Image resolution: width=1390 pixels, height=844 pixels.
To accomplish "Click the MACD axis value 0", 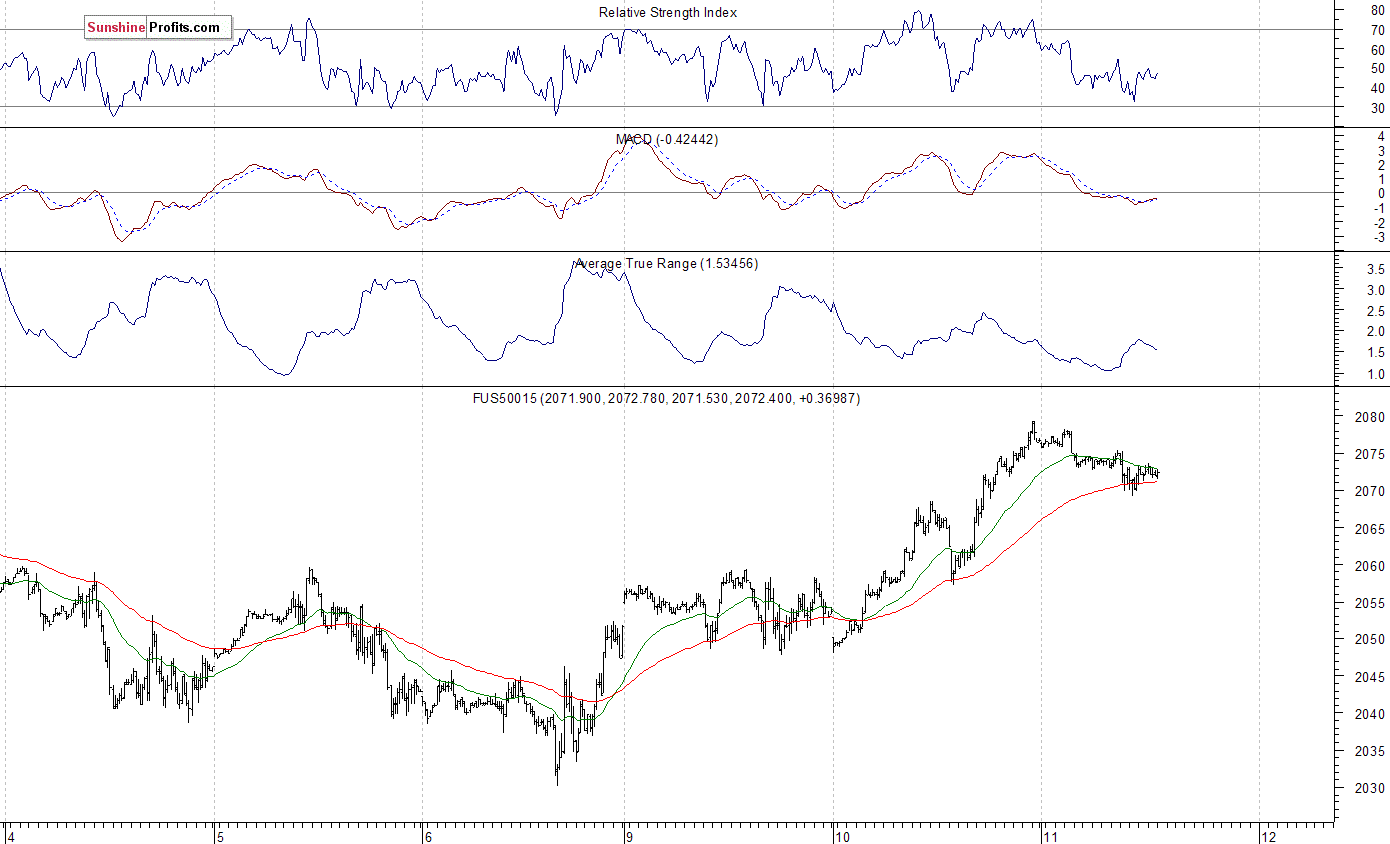I will point(1381,193).
